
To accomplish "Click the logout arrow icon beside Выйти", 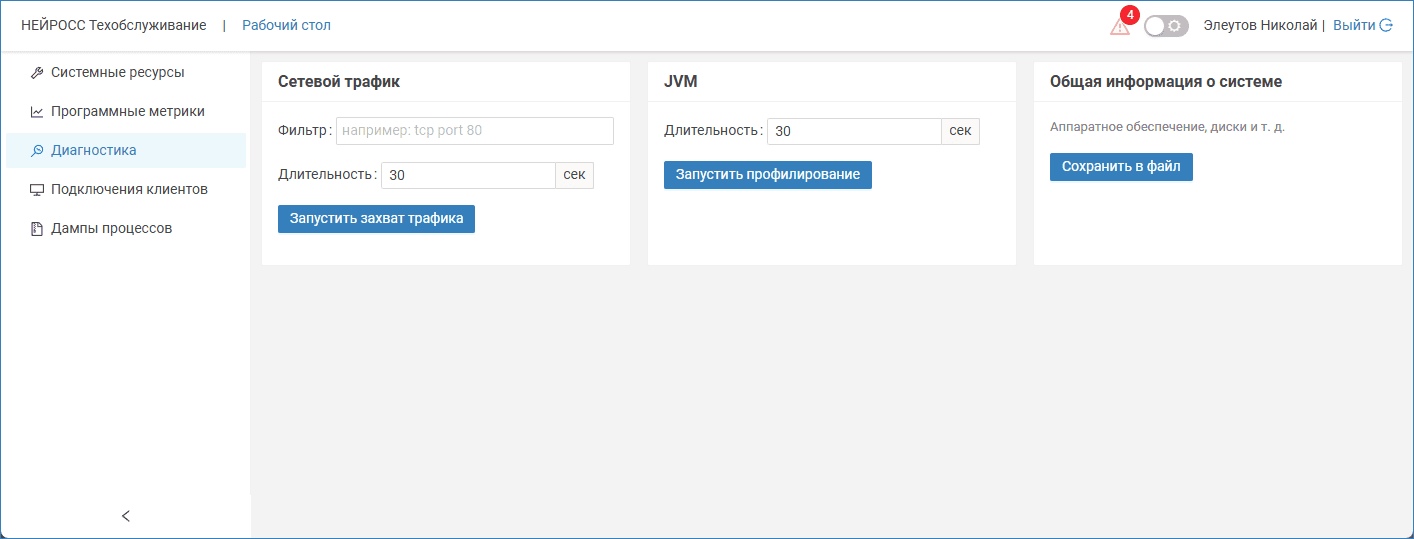I will pos(1386,26).
